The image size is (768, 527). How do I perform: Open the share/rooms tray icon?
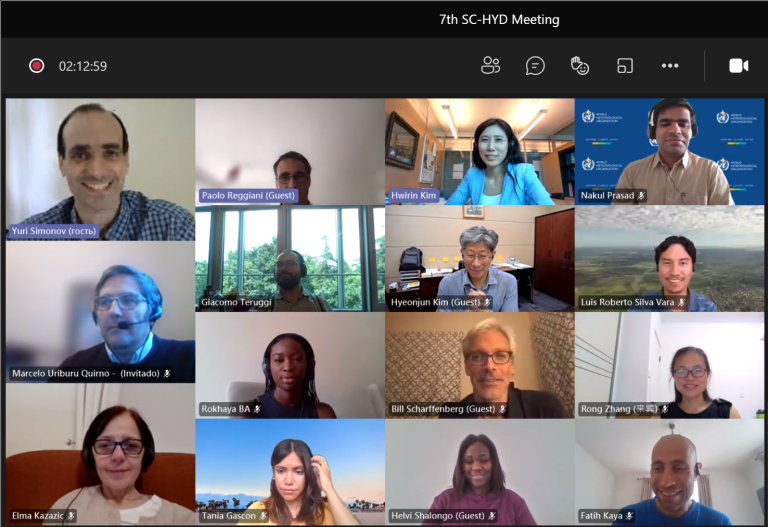click(x=625, y=66)
